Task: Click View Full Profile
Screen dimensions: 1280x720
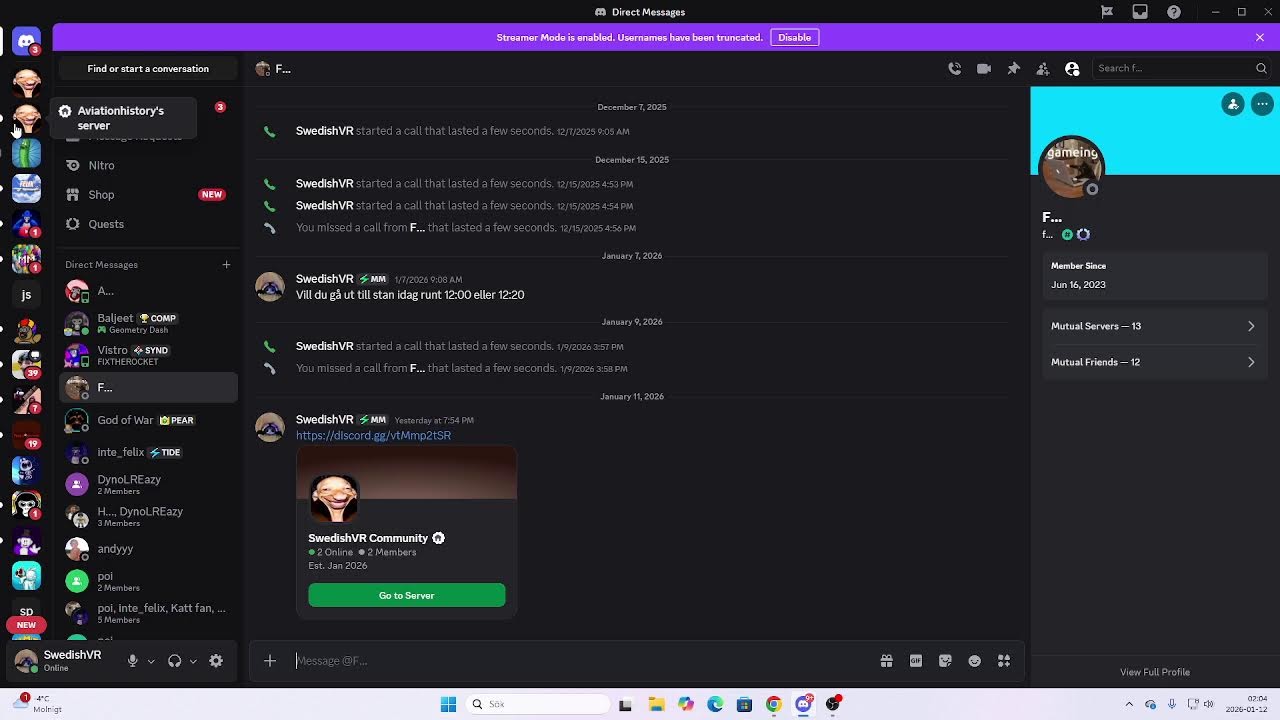Action: pyautogui.click(x=1155, y=672)
